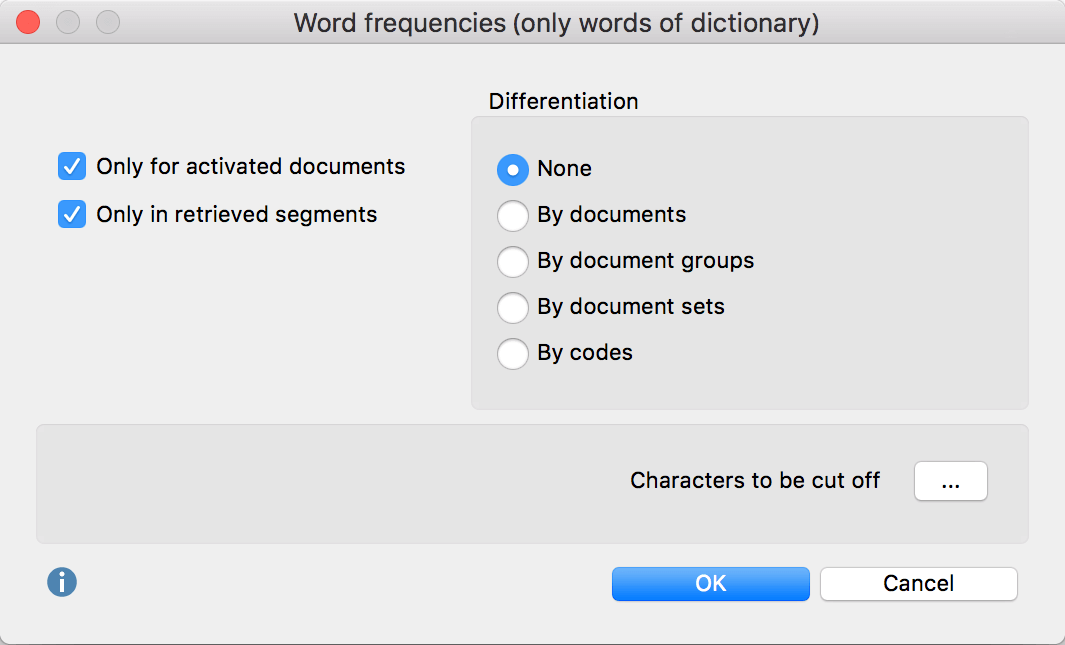This screenshot has width=1065, height=645.
Task: Choose By codes differentiation
Action: coord(513,354)
